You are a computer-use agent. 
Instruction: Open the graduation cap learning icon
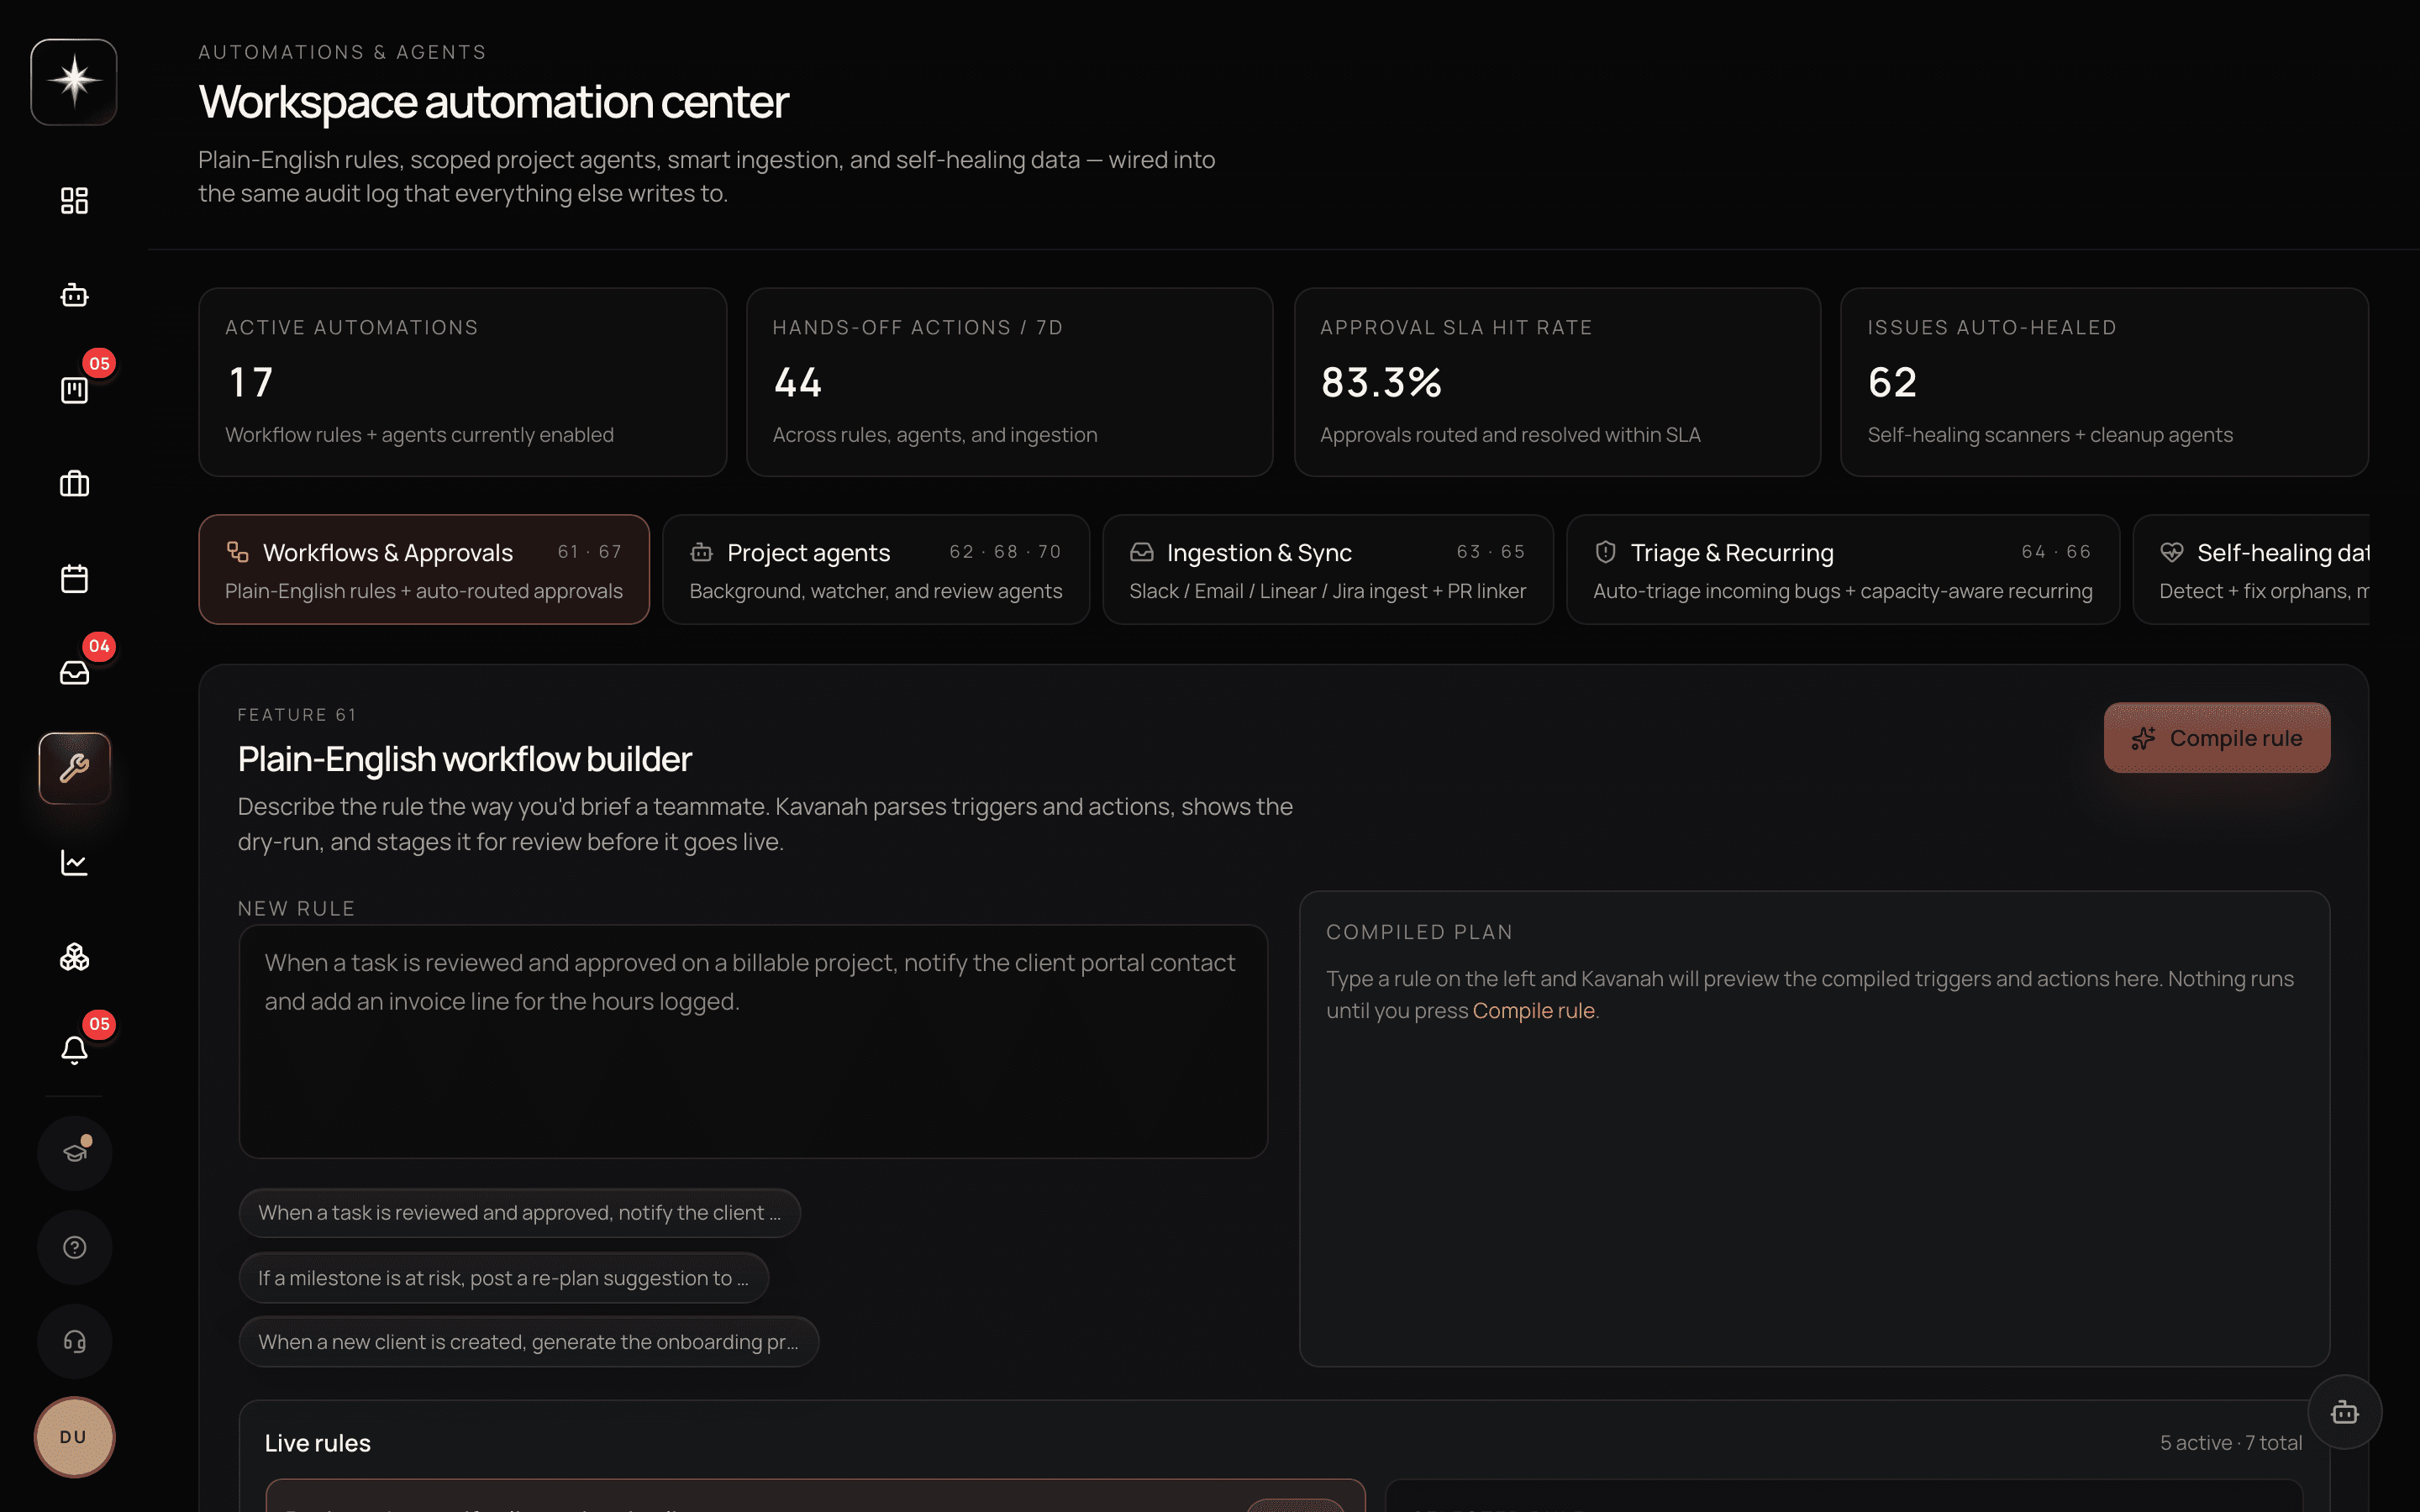tap(74, 1153)
